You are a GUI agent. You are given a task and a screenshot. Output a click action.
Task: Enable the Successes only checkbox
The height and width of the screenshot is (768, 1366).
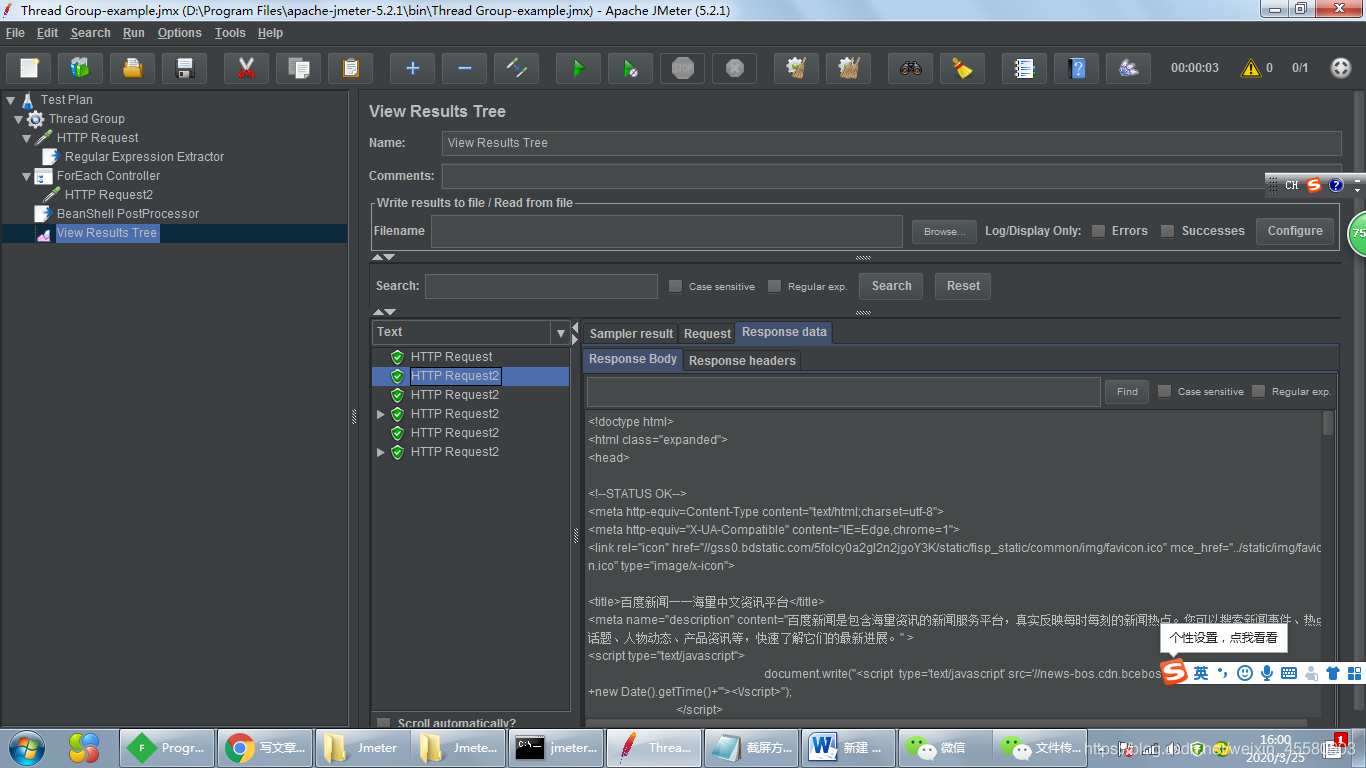(x=1167, y=231)
